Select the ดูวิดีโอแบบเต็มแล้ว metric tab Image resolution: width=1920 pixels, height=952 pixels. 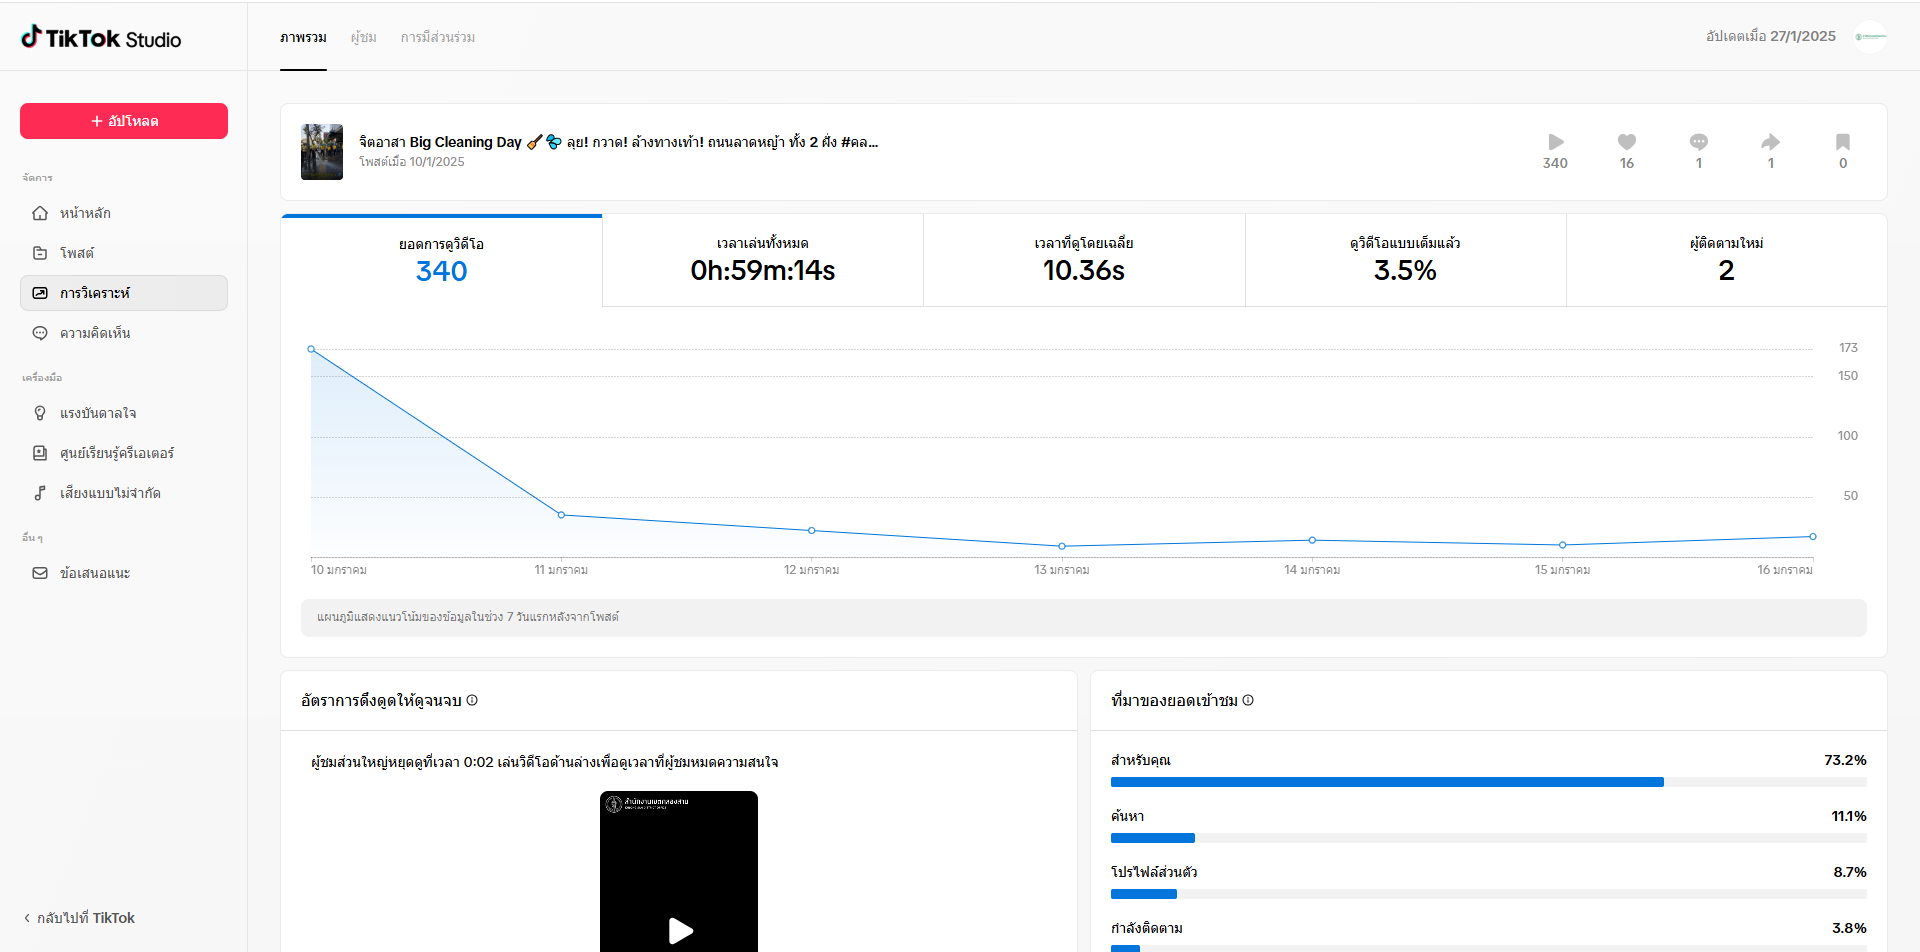pyautogui.click(x=1405, y=260)
